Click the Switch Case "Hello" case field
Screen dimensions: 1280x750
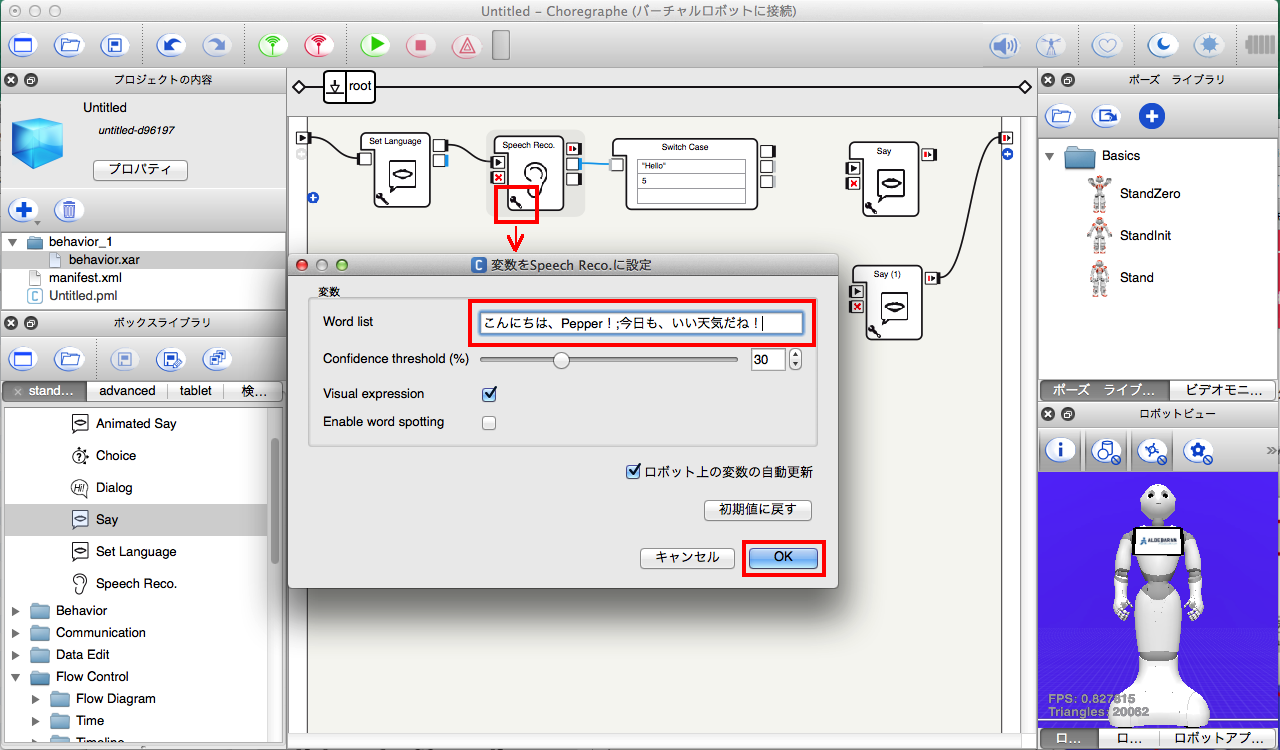point(692,166)
